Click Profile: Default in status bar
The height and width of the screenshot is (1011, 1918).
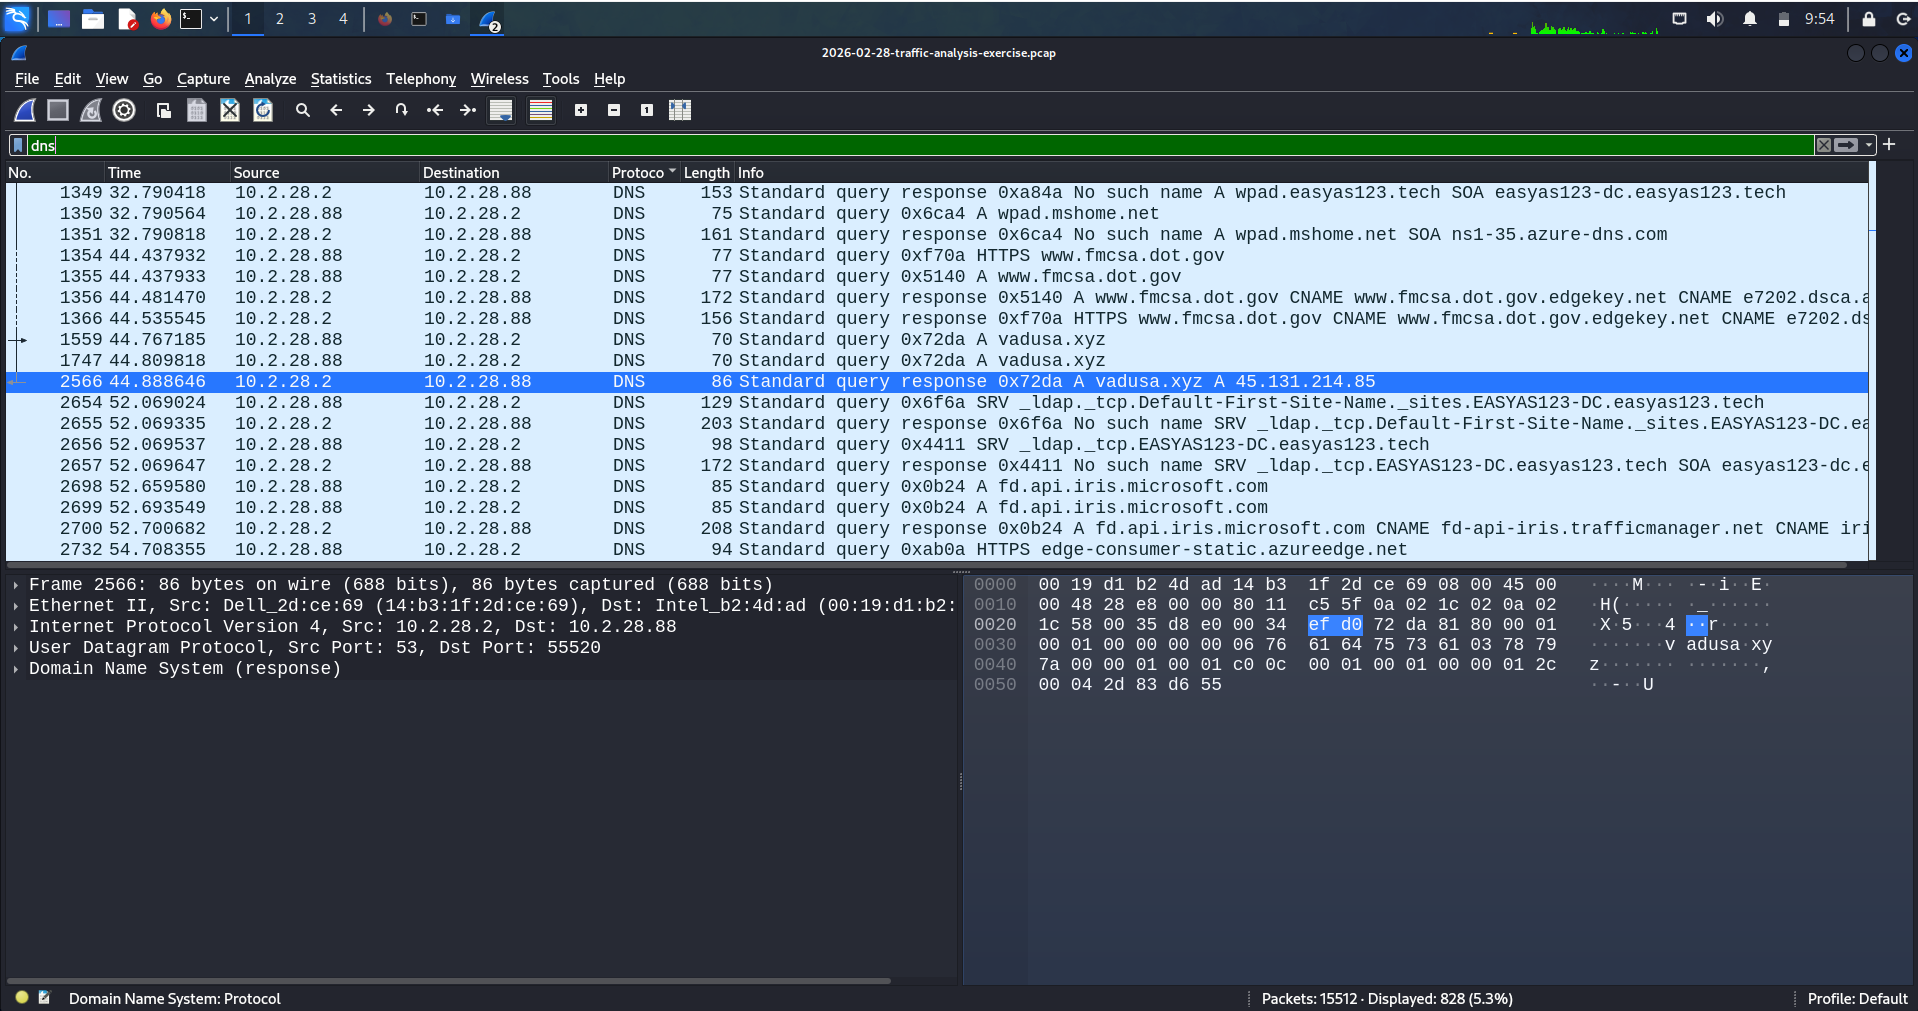click(x=1857, y=998)
